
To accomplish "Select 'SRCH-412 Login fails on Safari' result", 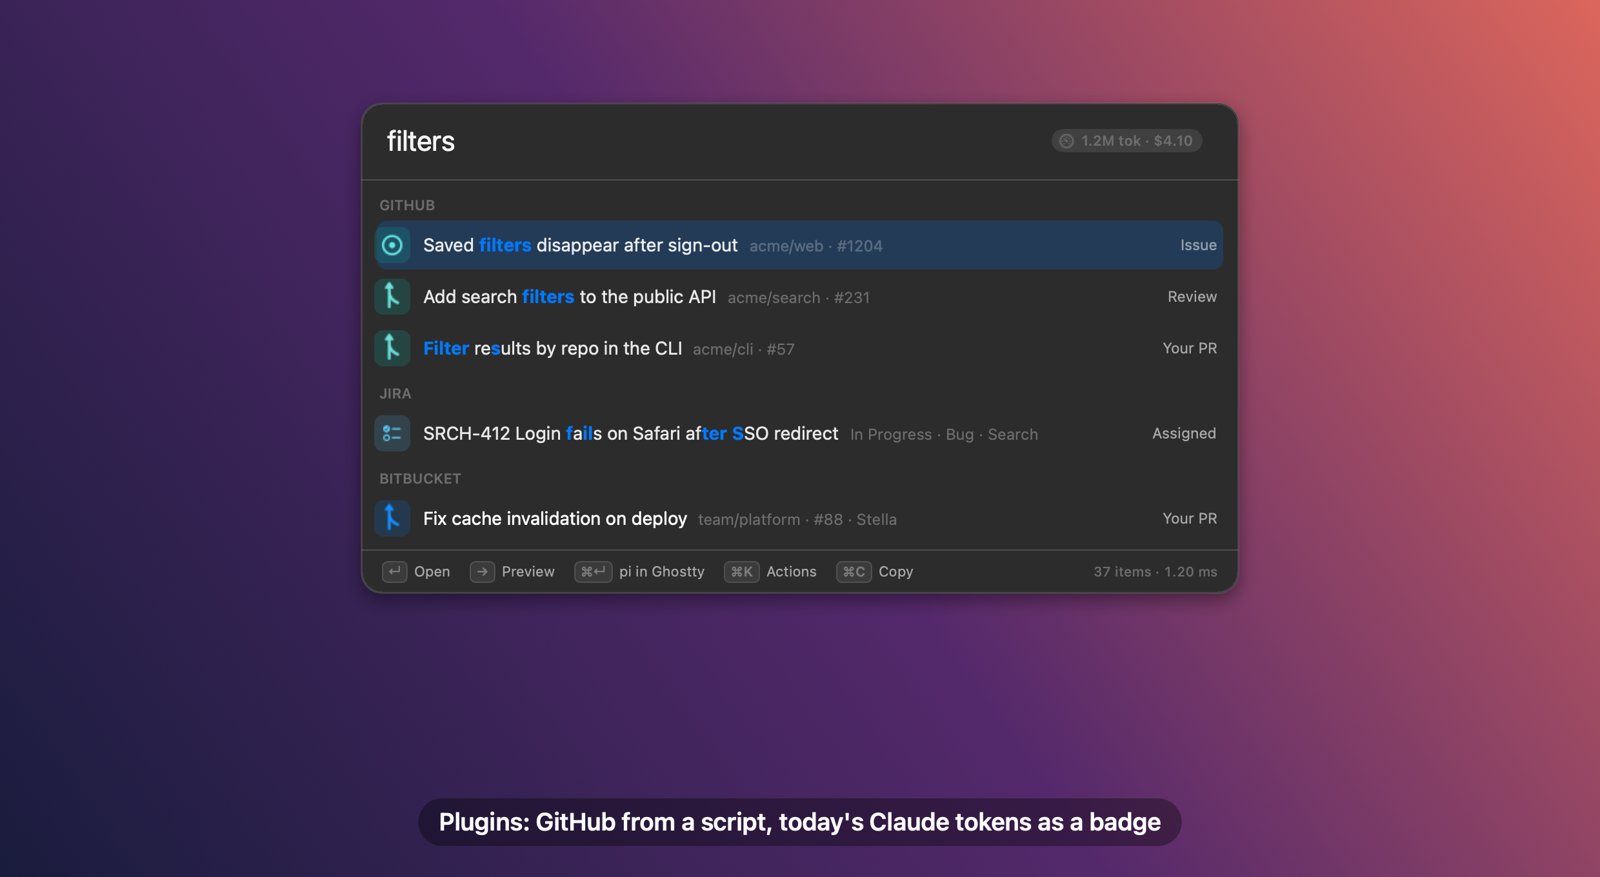I will [799, 433].
